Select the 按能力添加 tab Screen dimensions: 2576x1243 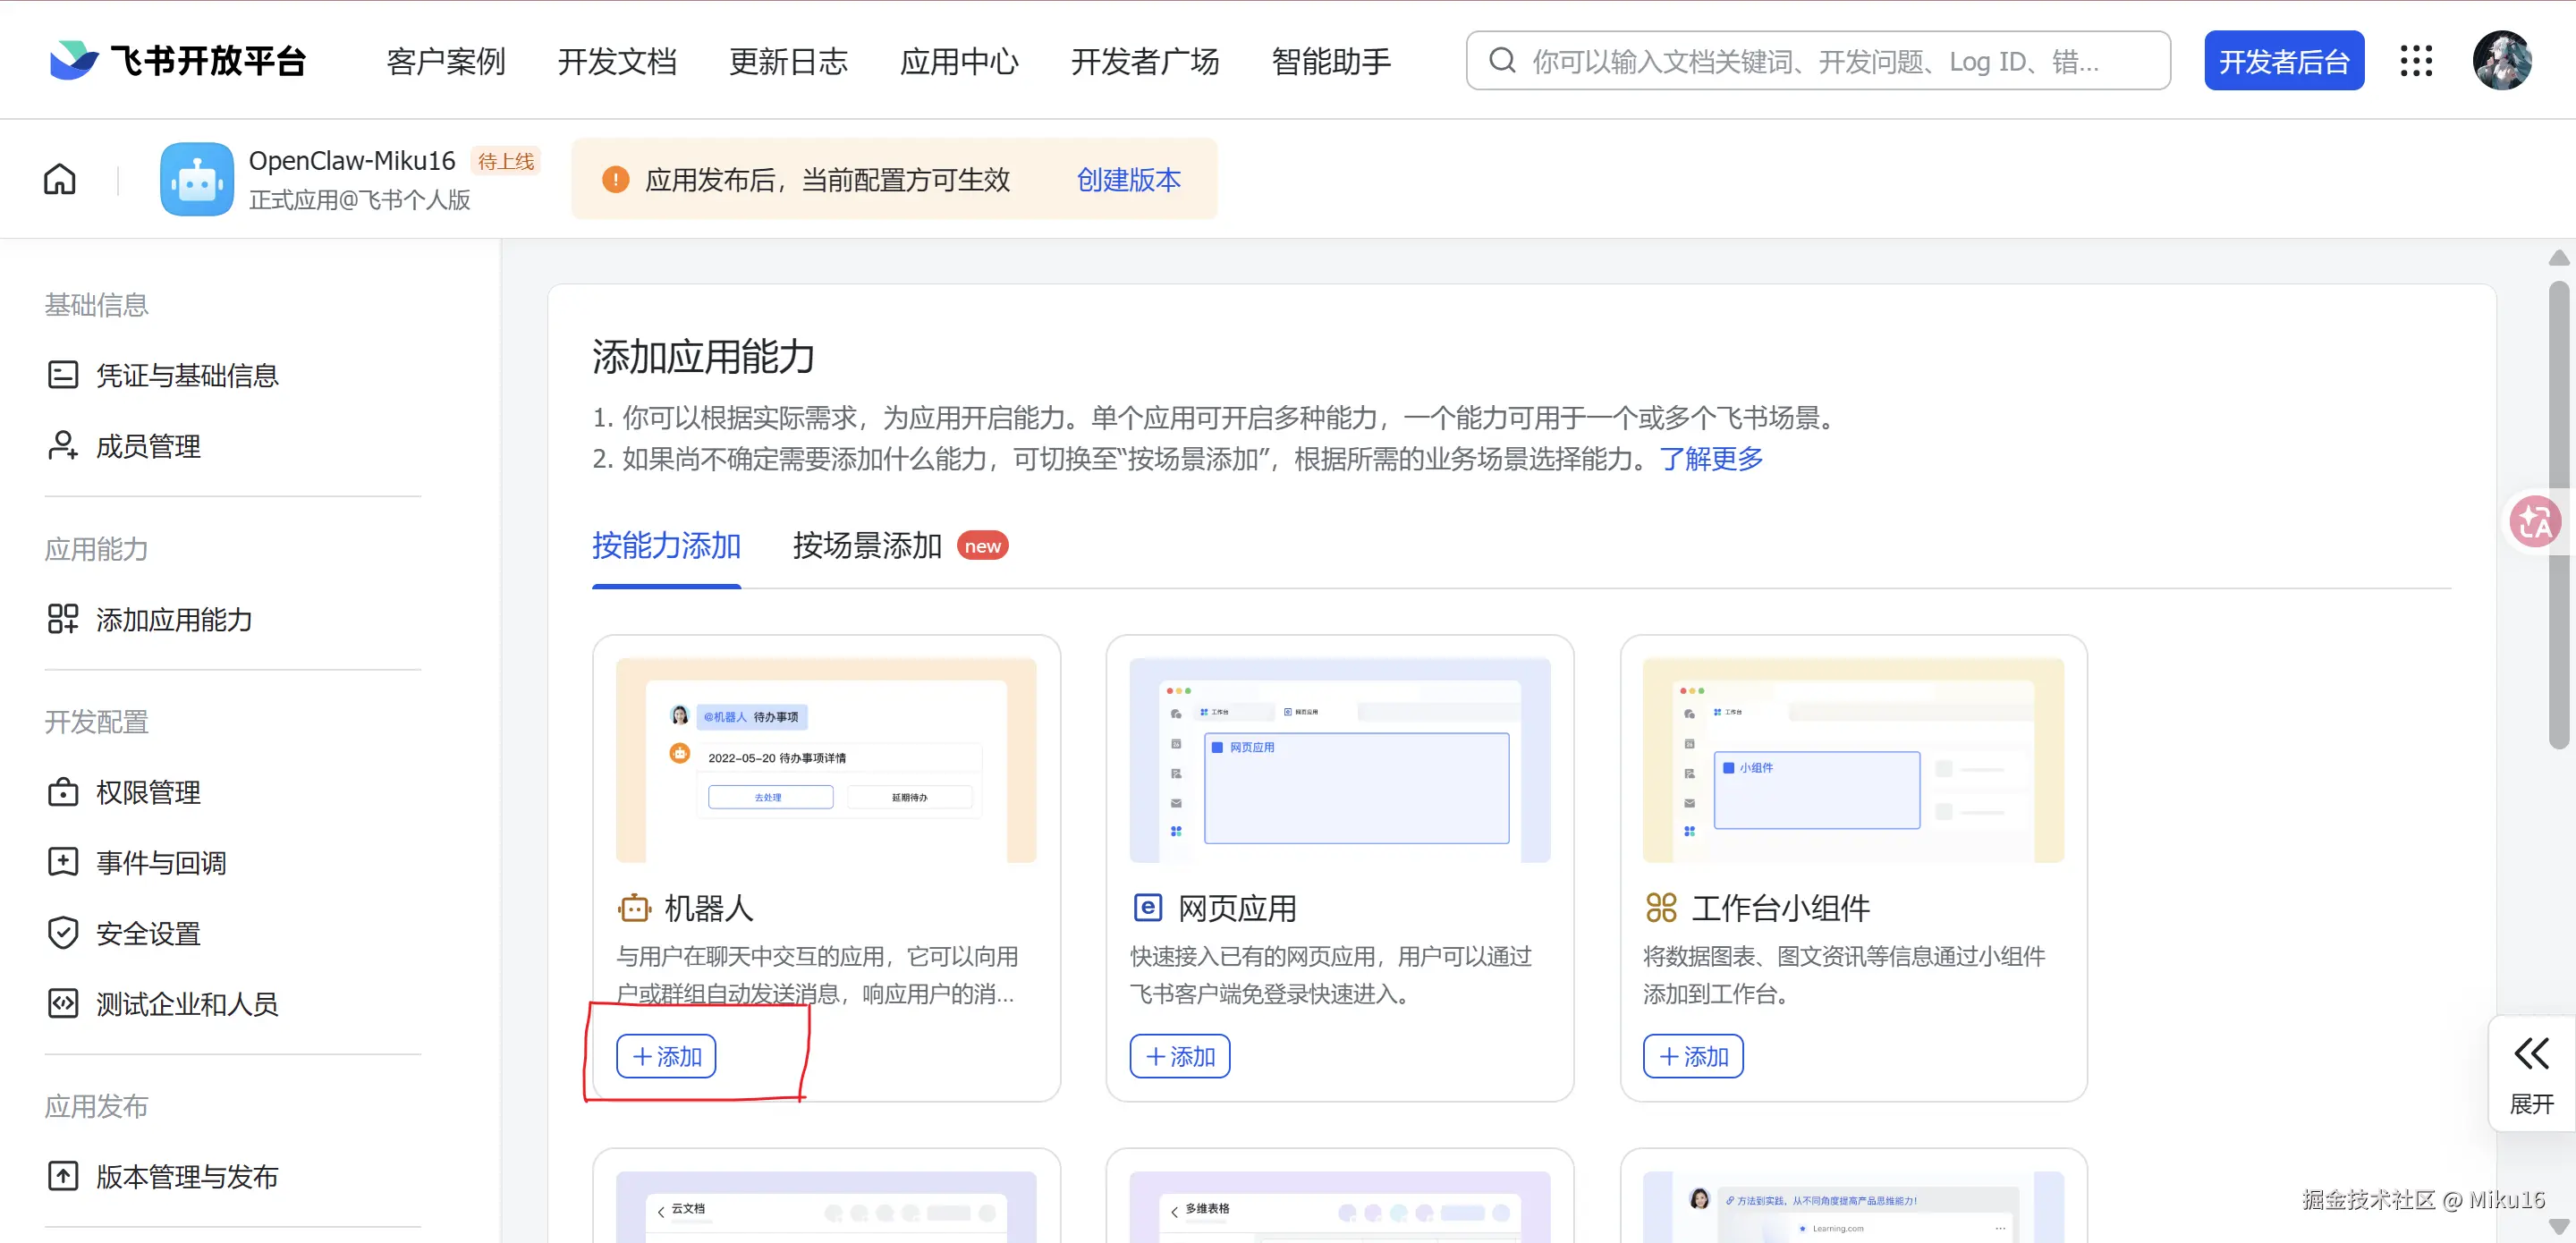tap(666, 546)
